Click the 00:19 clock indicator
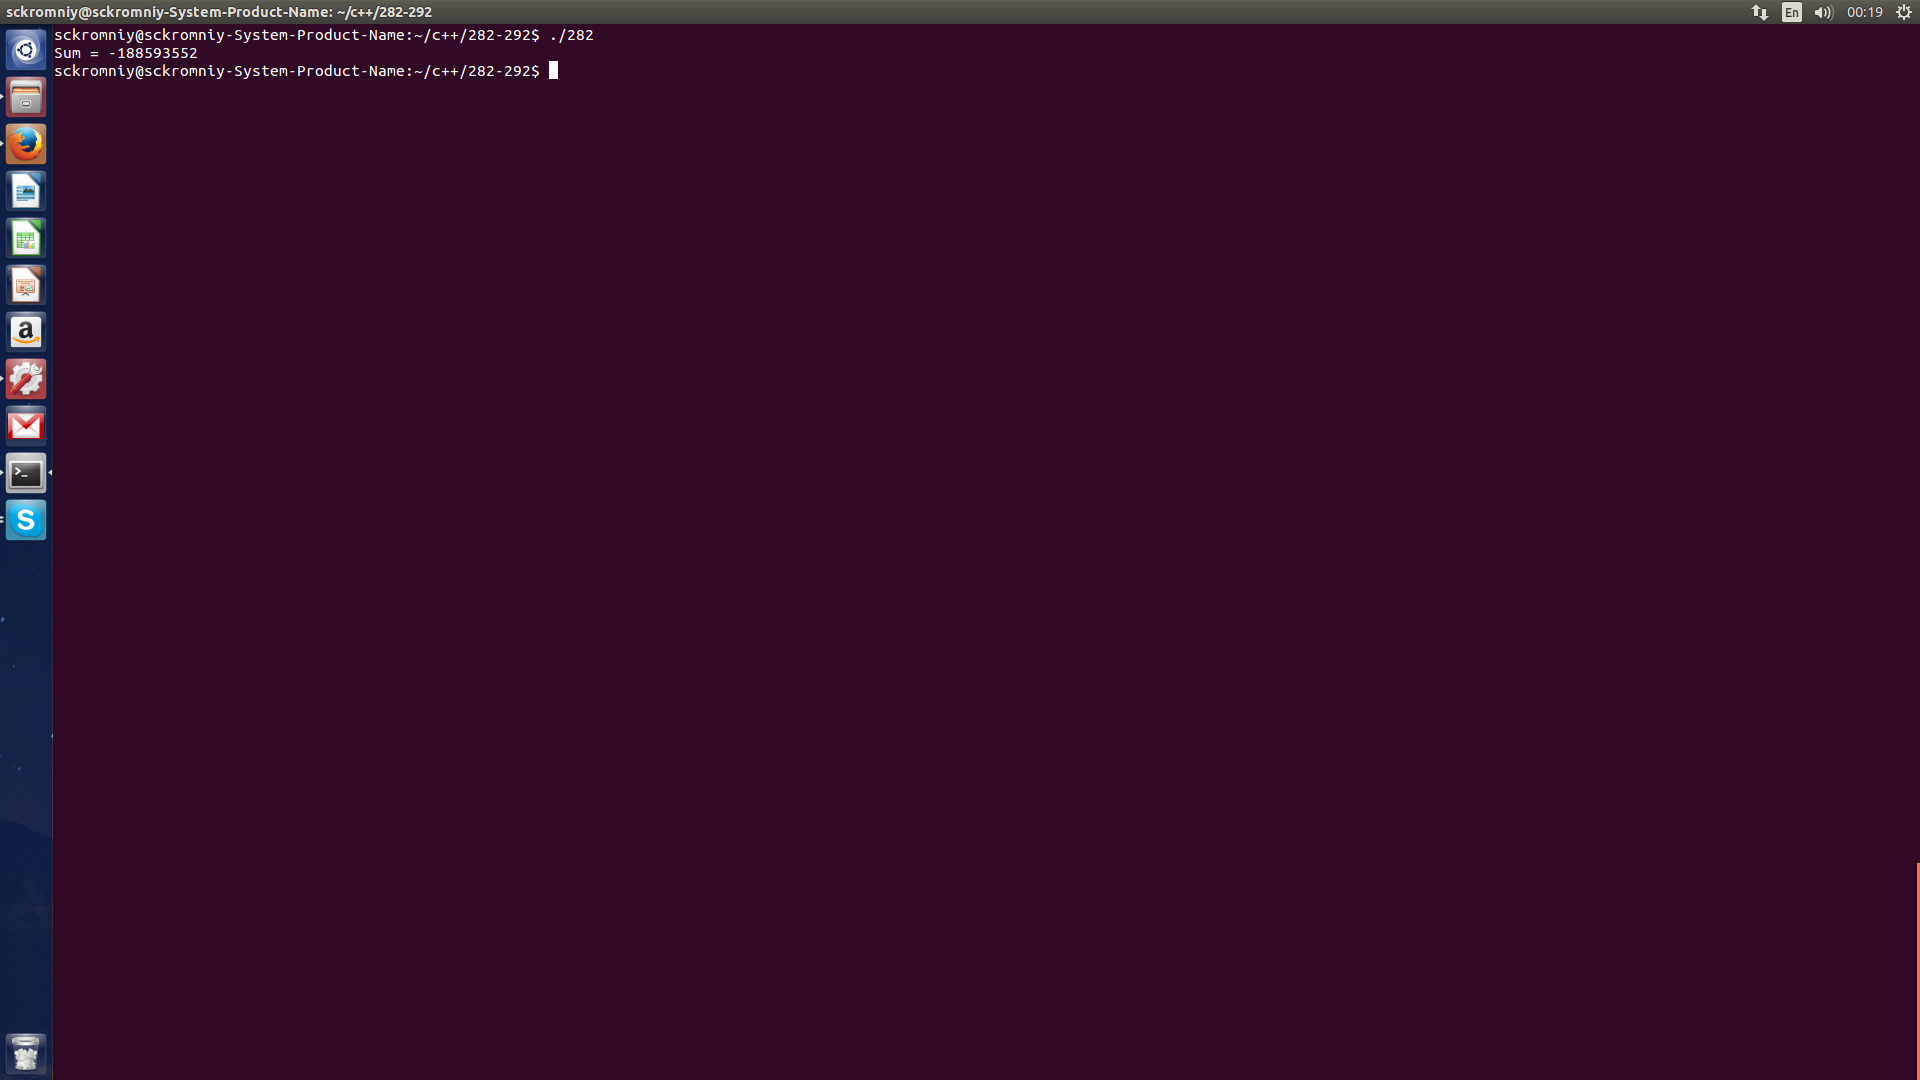 1865,12
